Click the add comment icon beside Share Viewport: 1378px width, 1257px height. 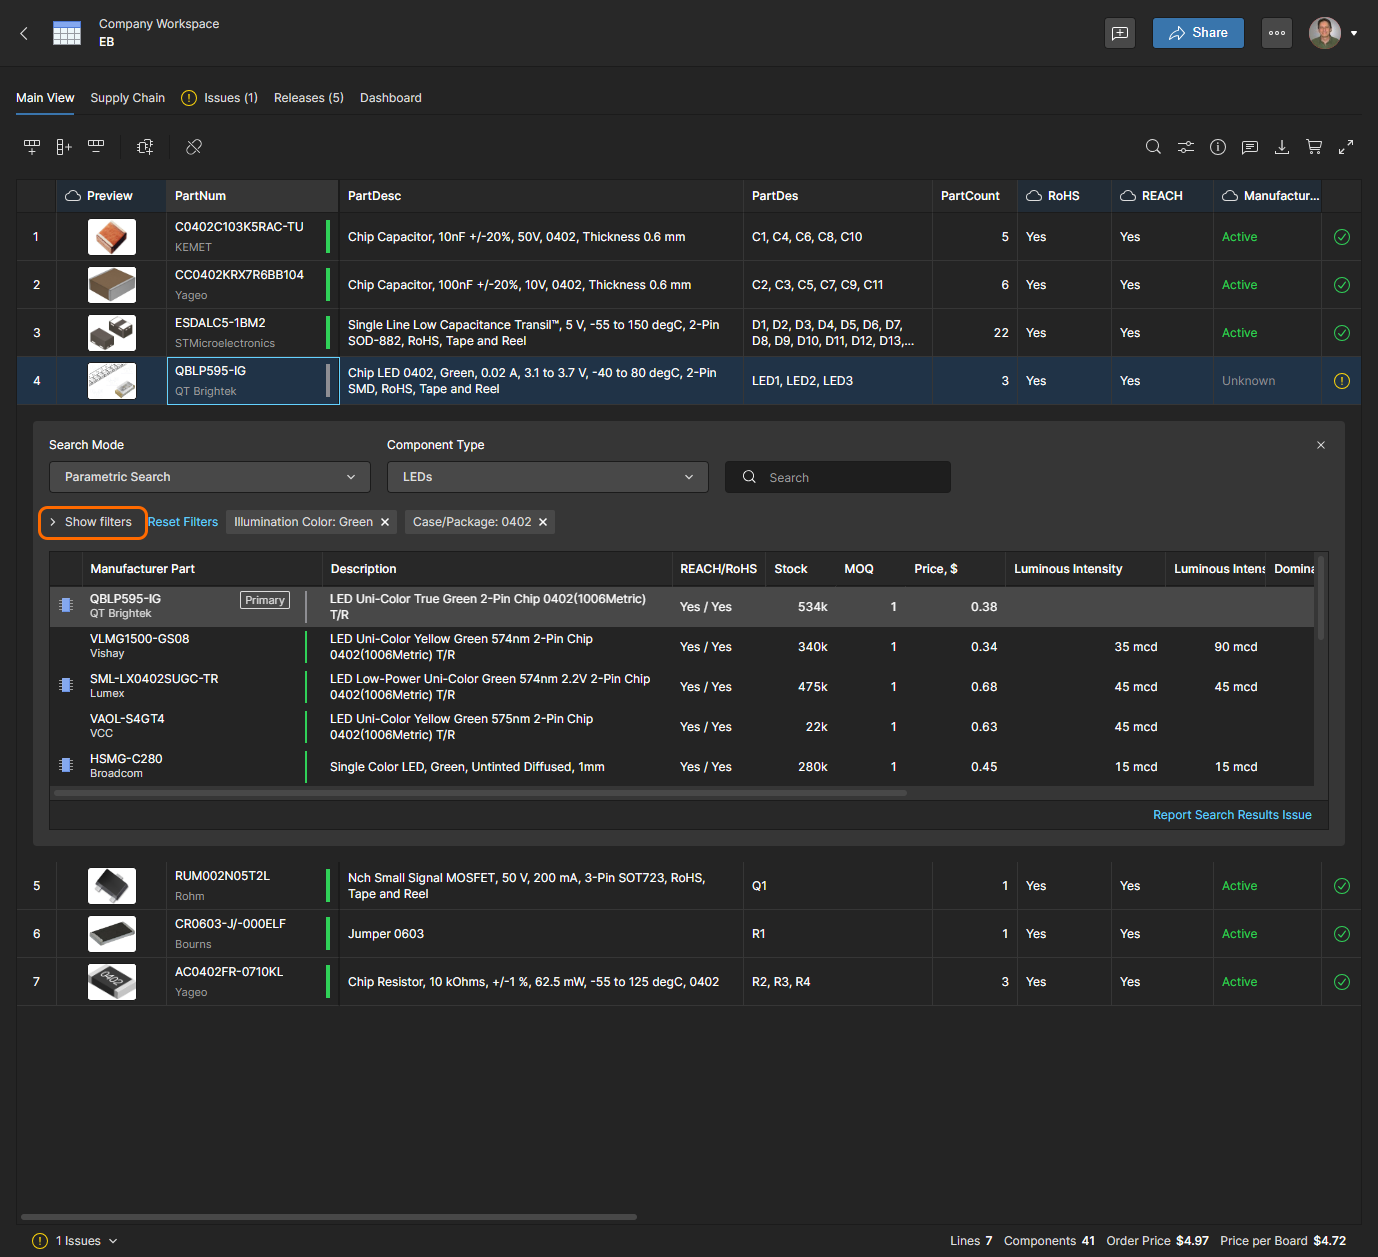(1120, 33)
